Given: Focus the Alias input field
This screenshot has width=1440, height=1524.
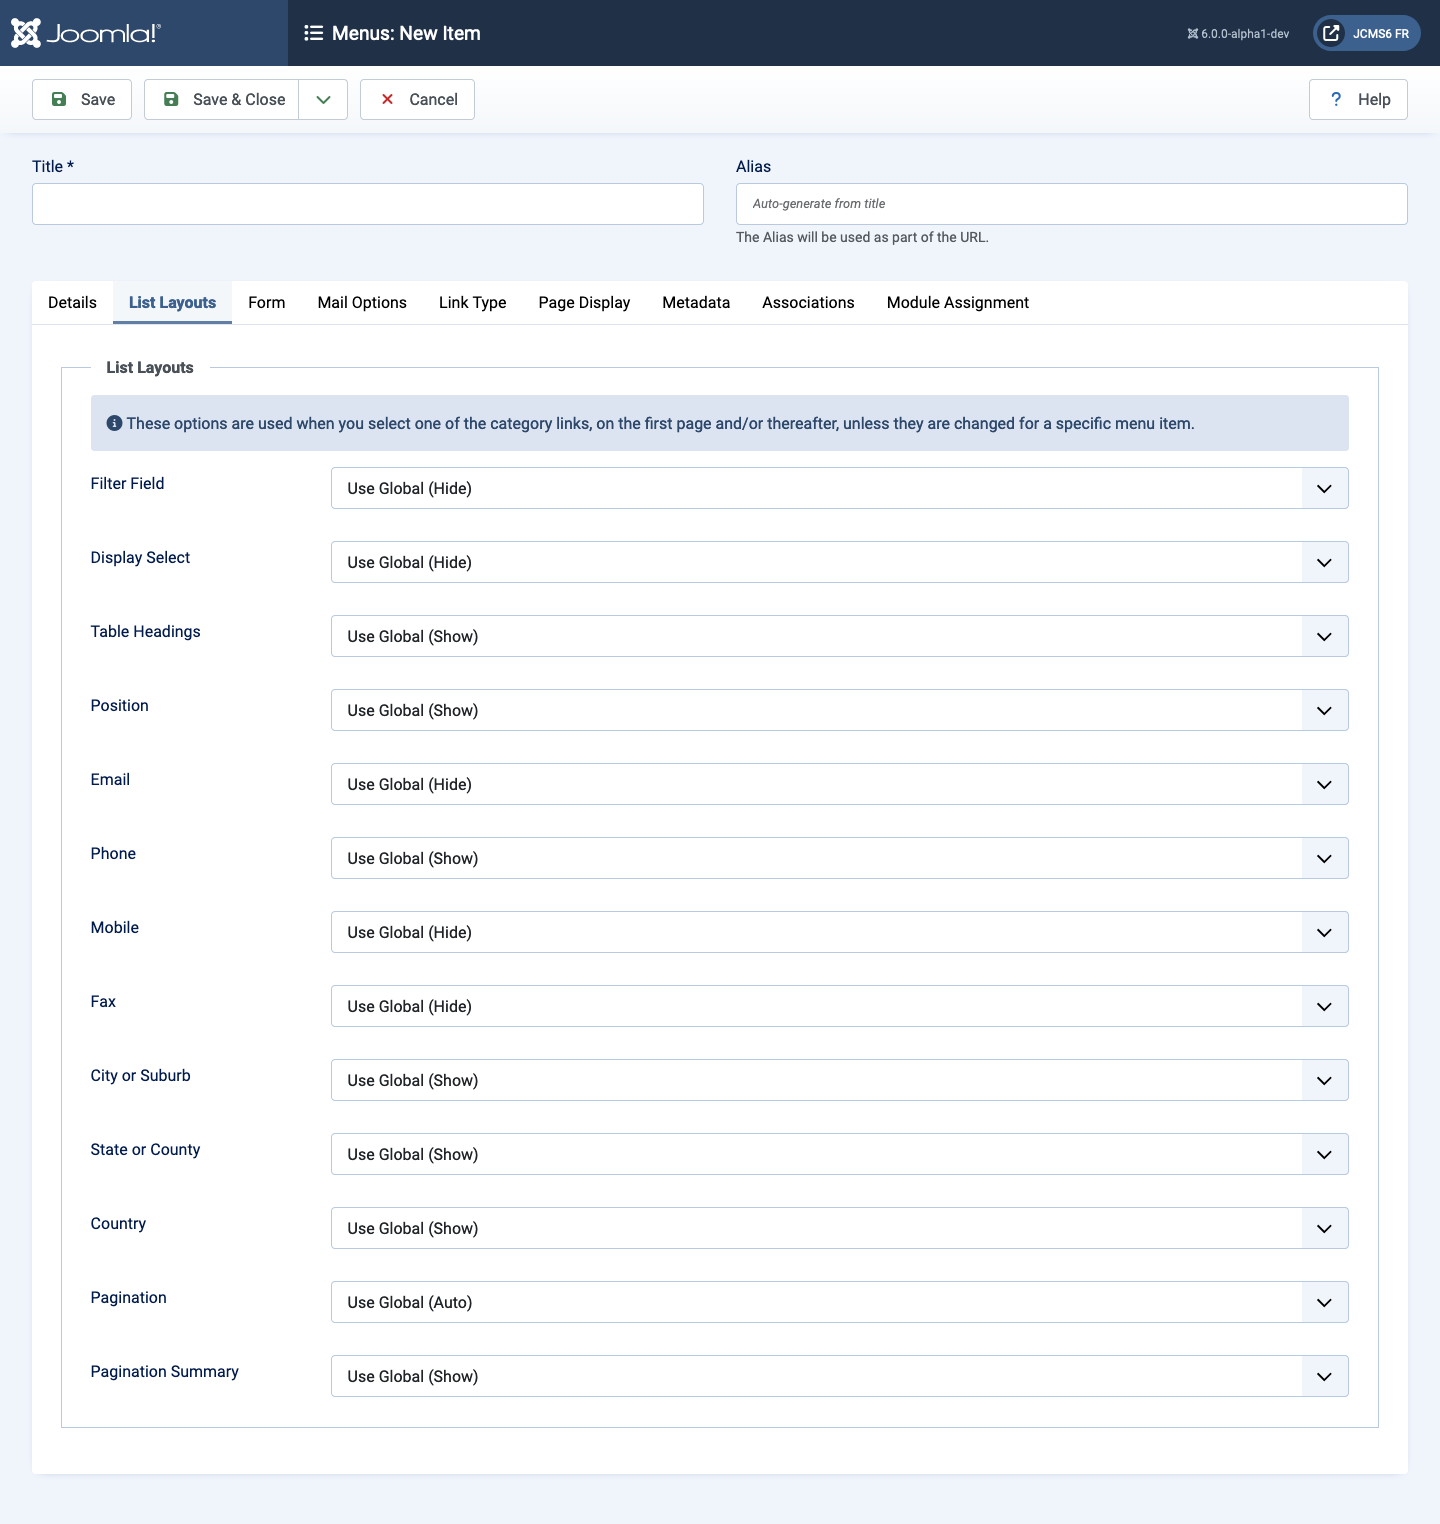Looking at the screenshot, I should point(1072,204).
